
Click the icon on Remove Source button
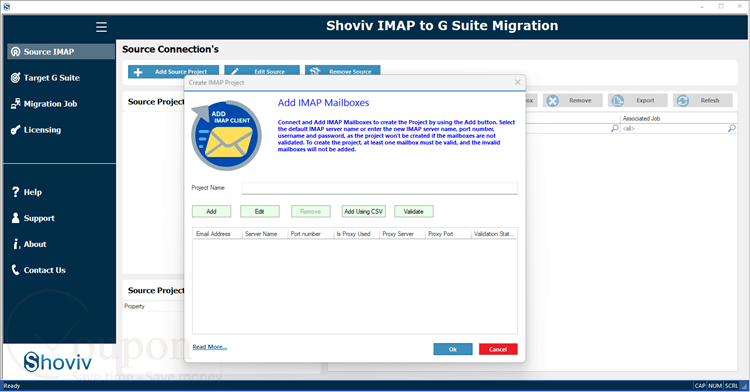click(x=315, y=72)
